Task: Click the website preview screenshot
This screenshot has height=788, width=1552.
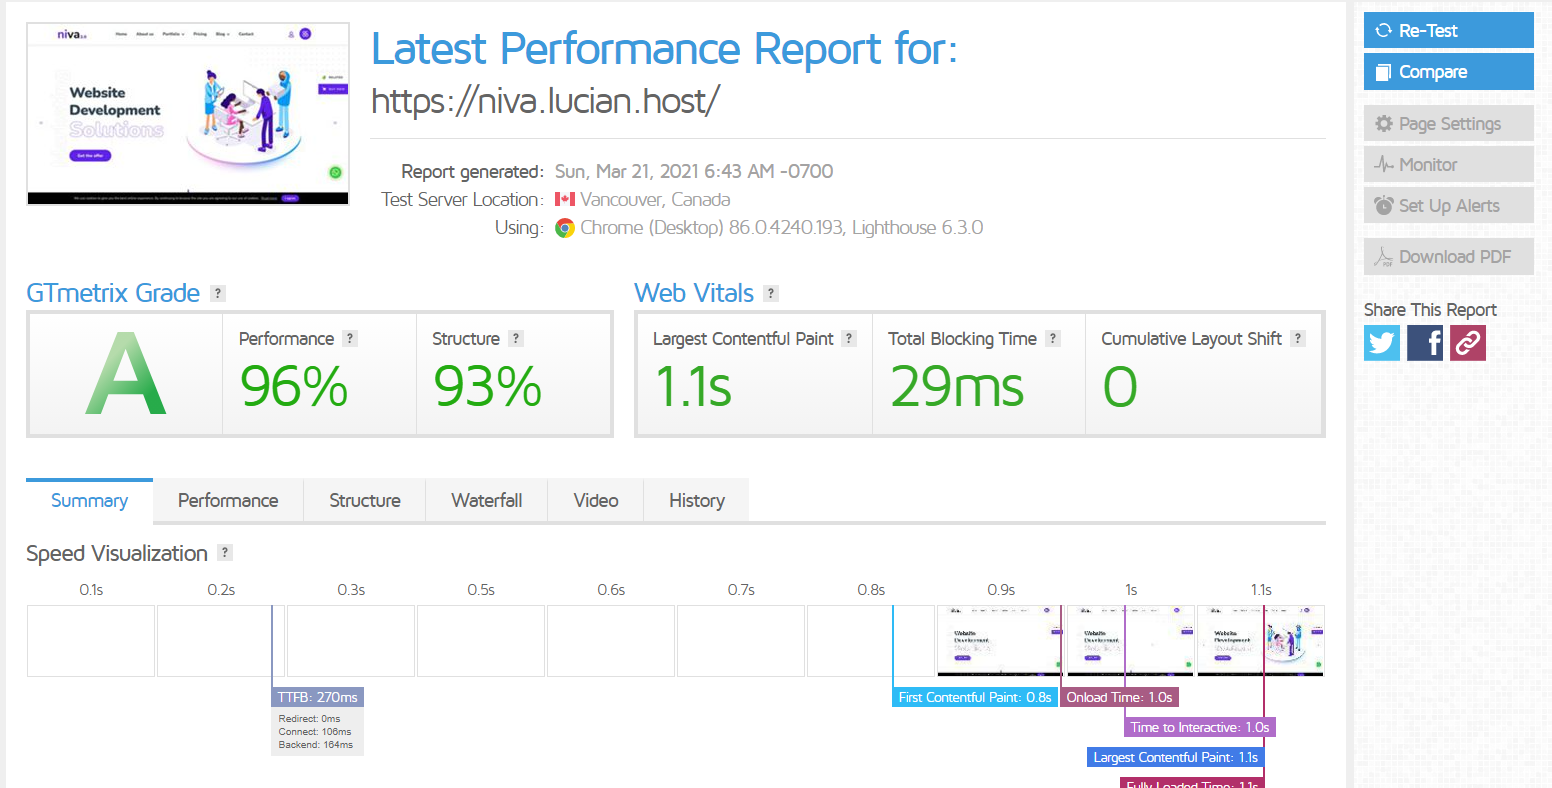Action: (x=187, y=113)
